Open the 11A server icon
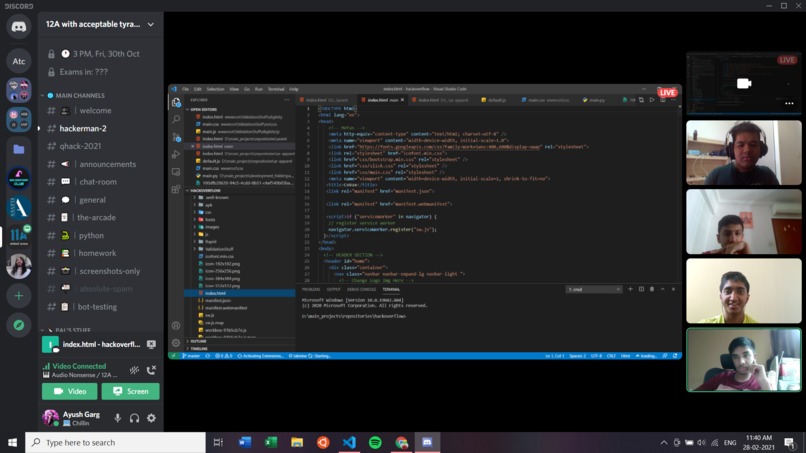Viewport: 806px width, 453px height. click(19, 237)
